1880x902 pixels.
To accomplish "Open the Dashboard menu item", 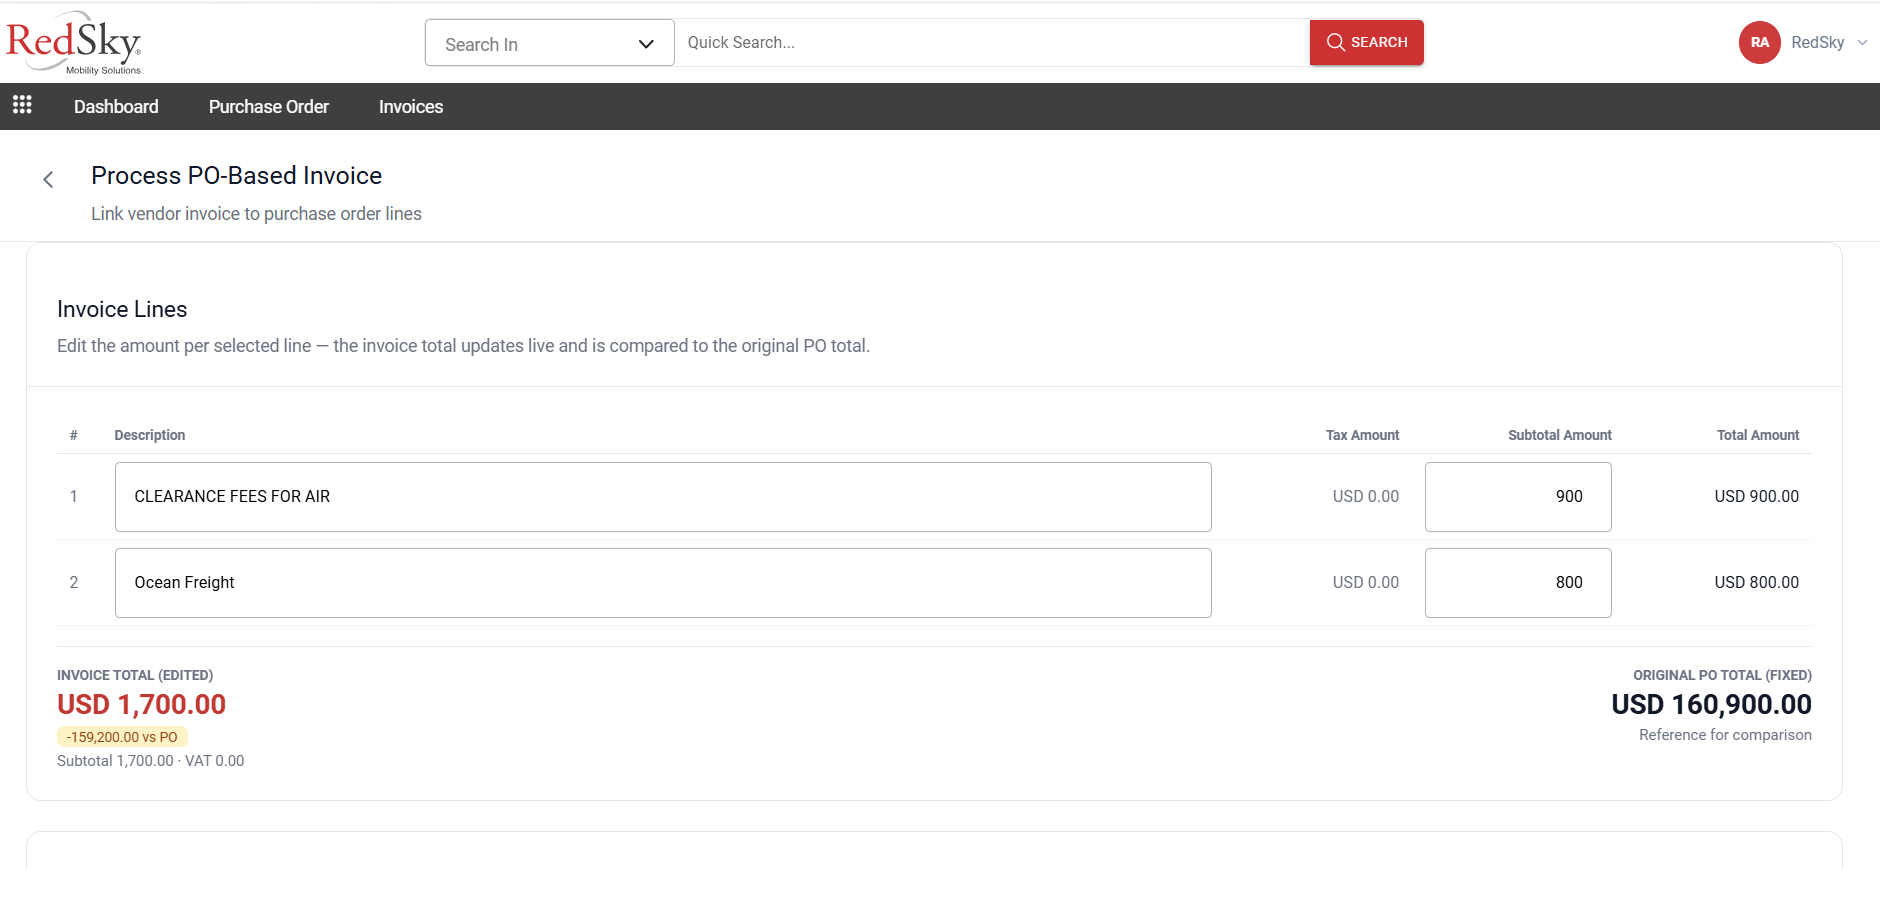I will 116,107.
